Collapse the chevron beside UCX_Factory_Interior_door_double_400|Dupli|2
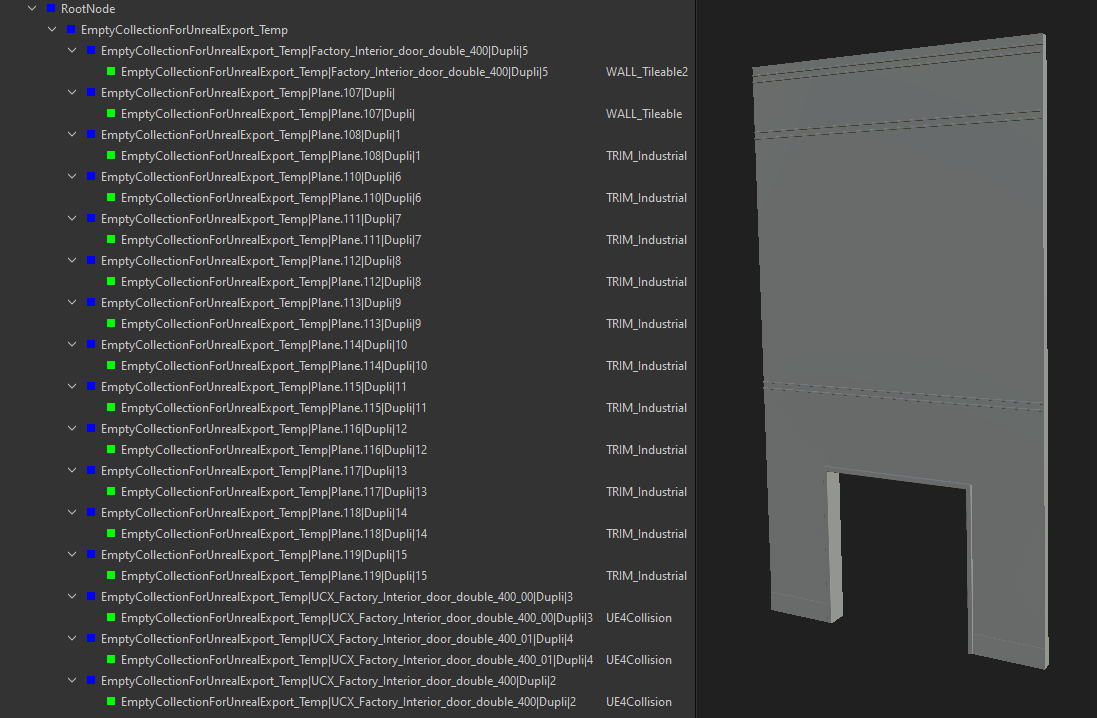 click(x=71, y=680)
